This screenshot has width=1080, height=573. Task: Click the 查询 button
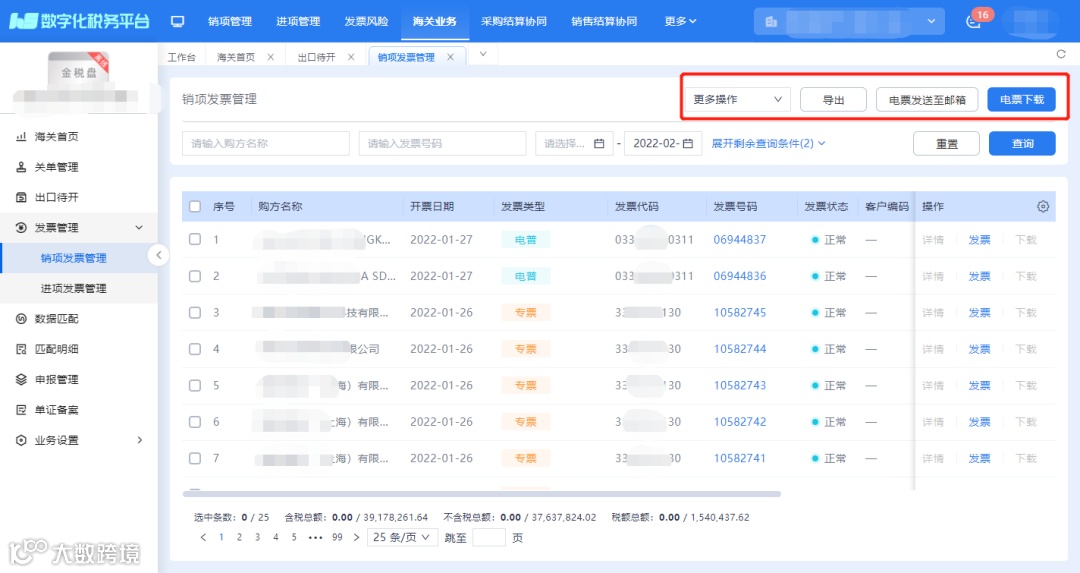click(x=1022, y=143)
